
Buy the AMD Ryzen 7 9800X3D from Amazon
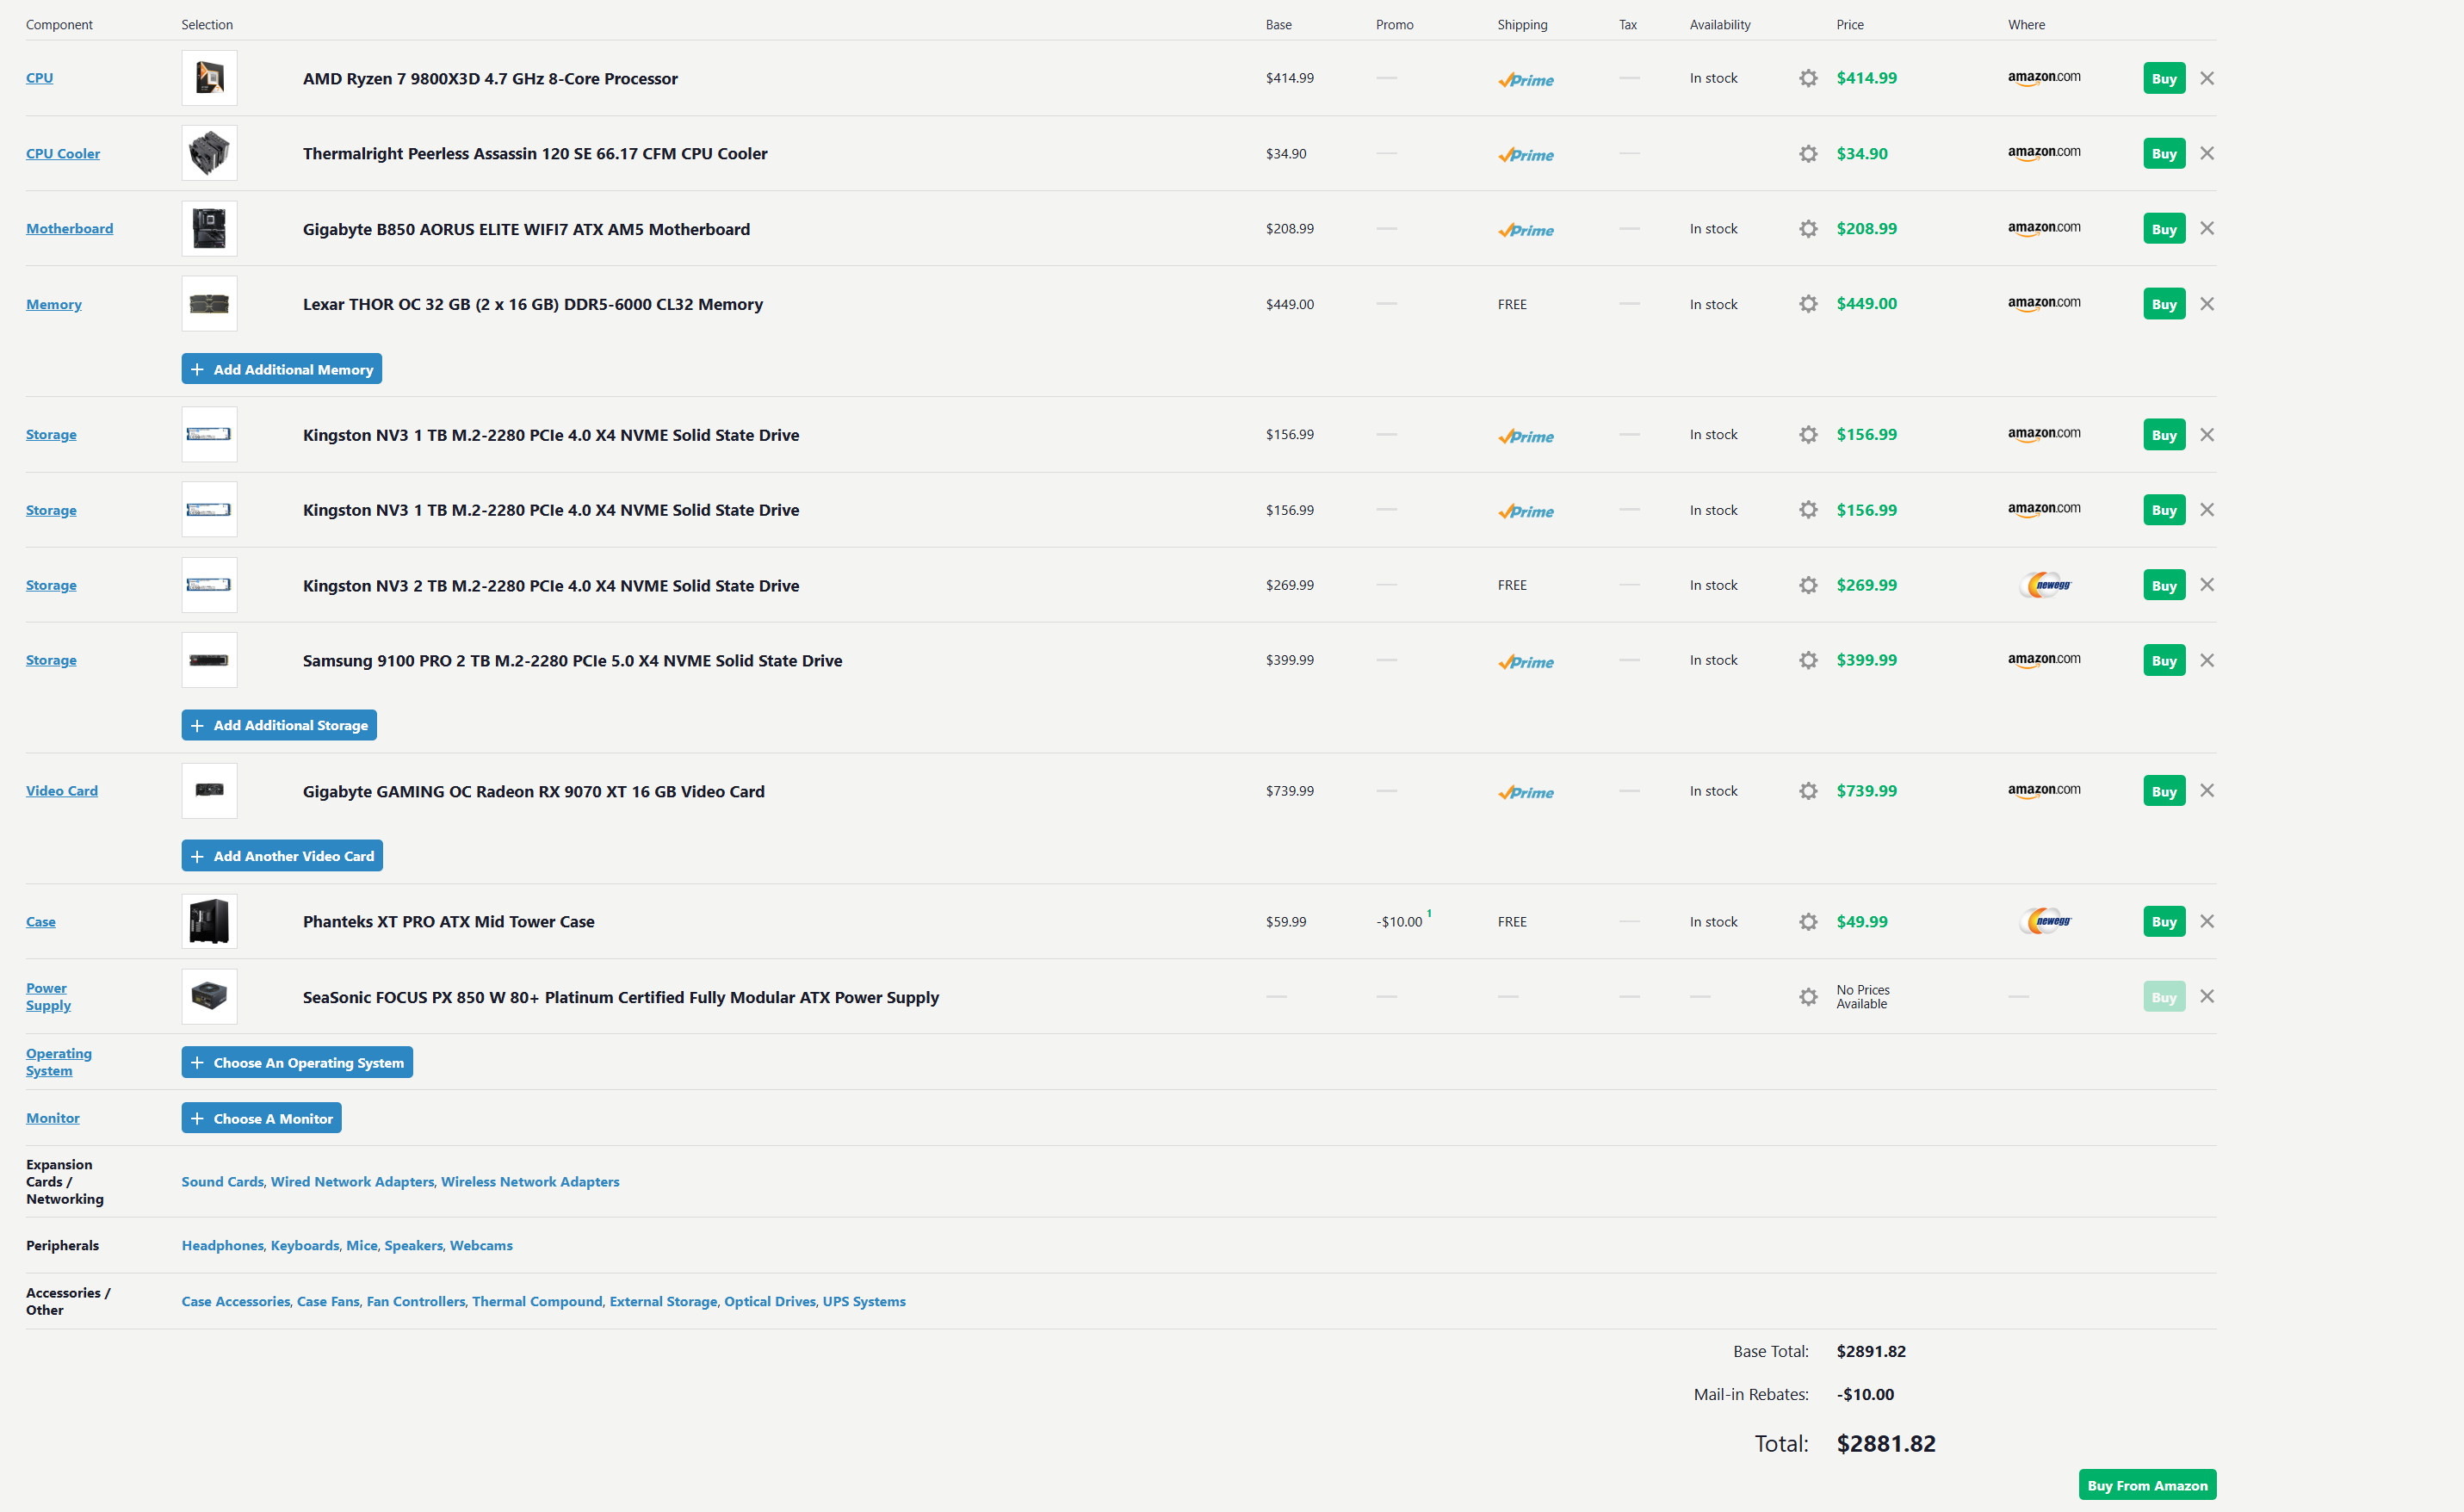[2164, 78]
